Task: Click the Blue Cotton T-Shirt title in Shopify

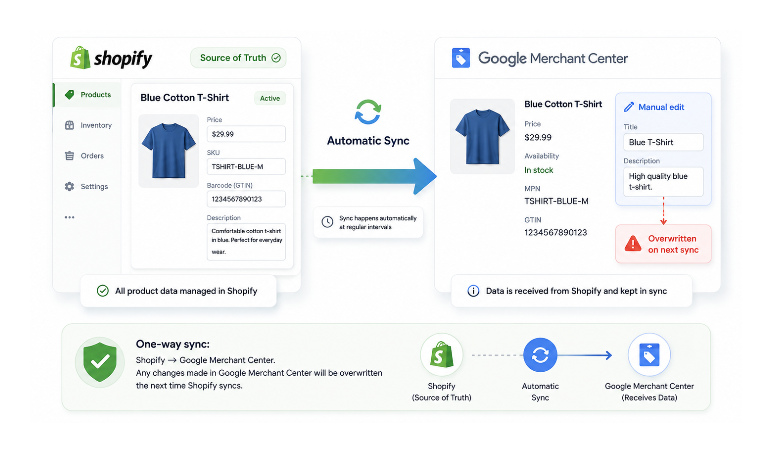Action: click(185, 97)
